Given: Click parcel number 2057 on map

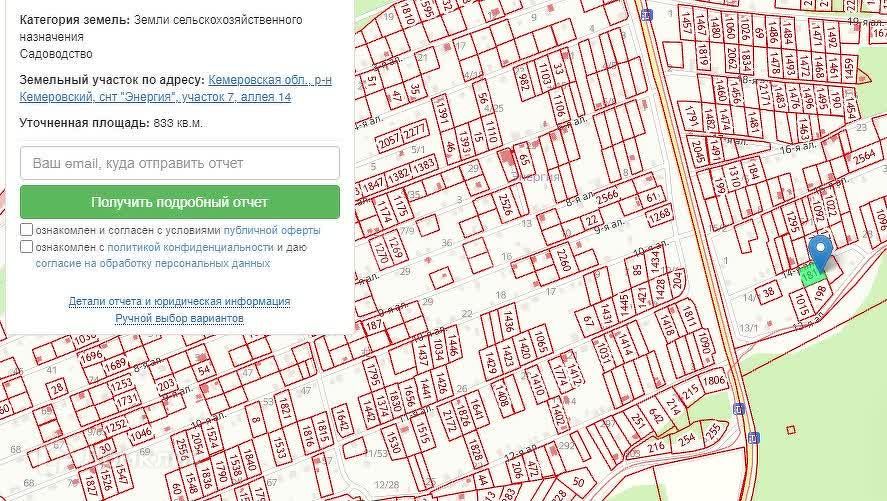Looking at the screenshot, I should click(389, 141).
